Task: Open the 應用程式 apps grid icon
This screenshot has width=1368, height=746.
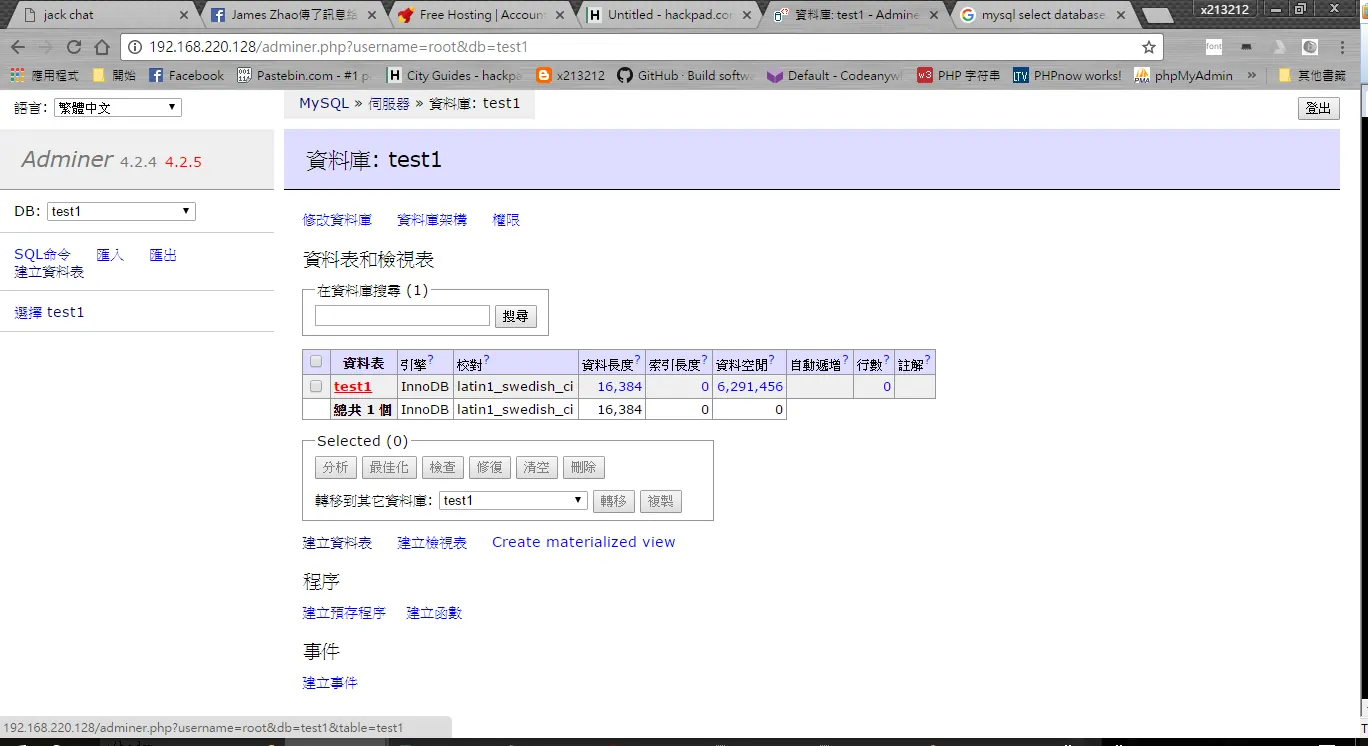Action: tap(17, 75)
